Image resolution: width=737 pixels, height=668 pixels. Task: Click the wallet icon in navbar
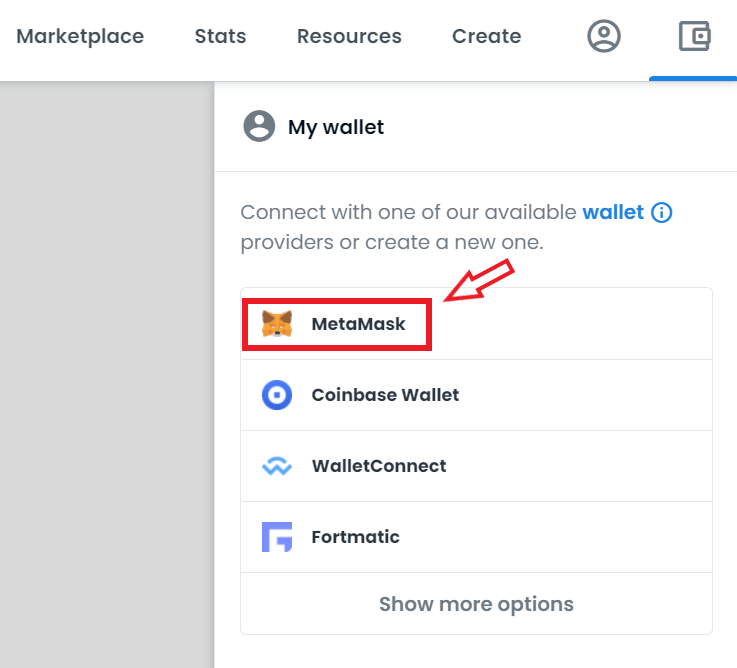694,36
